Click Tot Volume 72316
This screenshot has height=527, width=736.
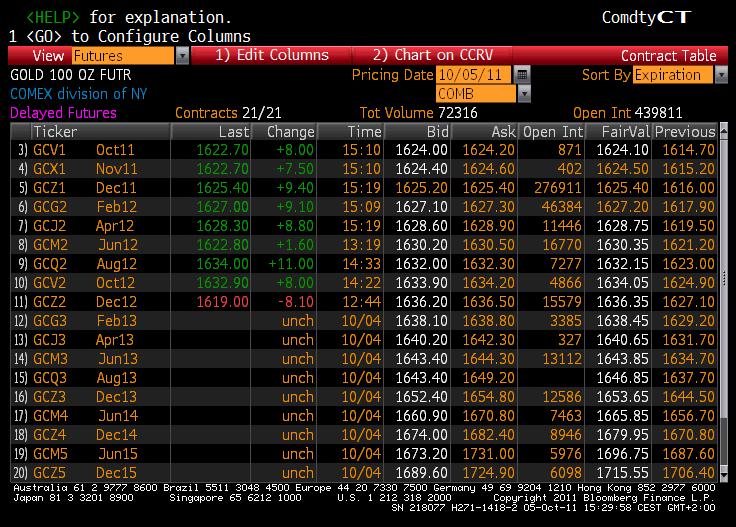click(418, 113)
